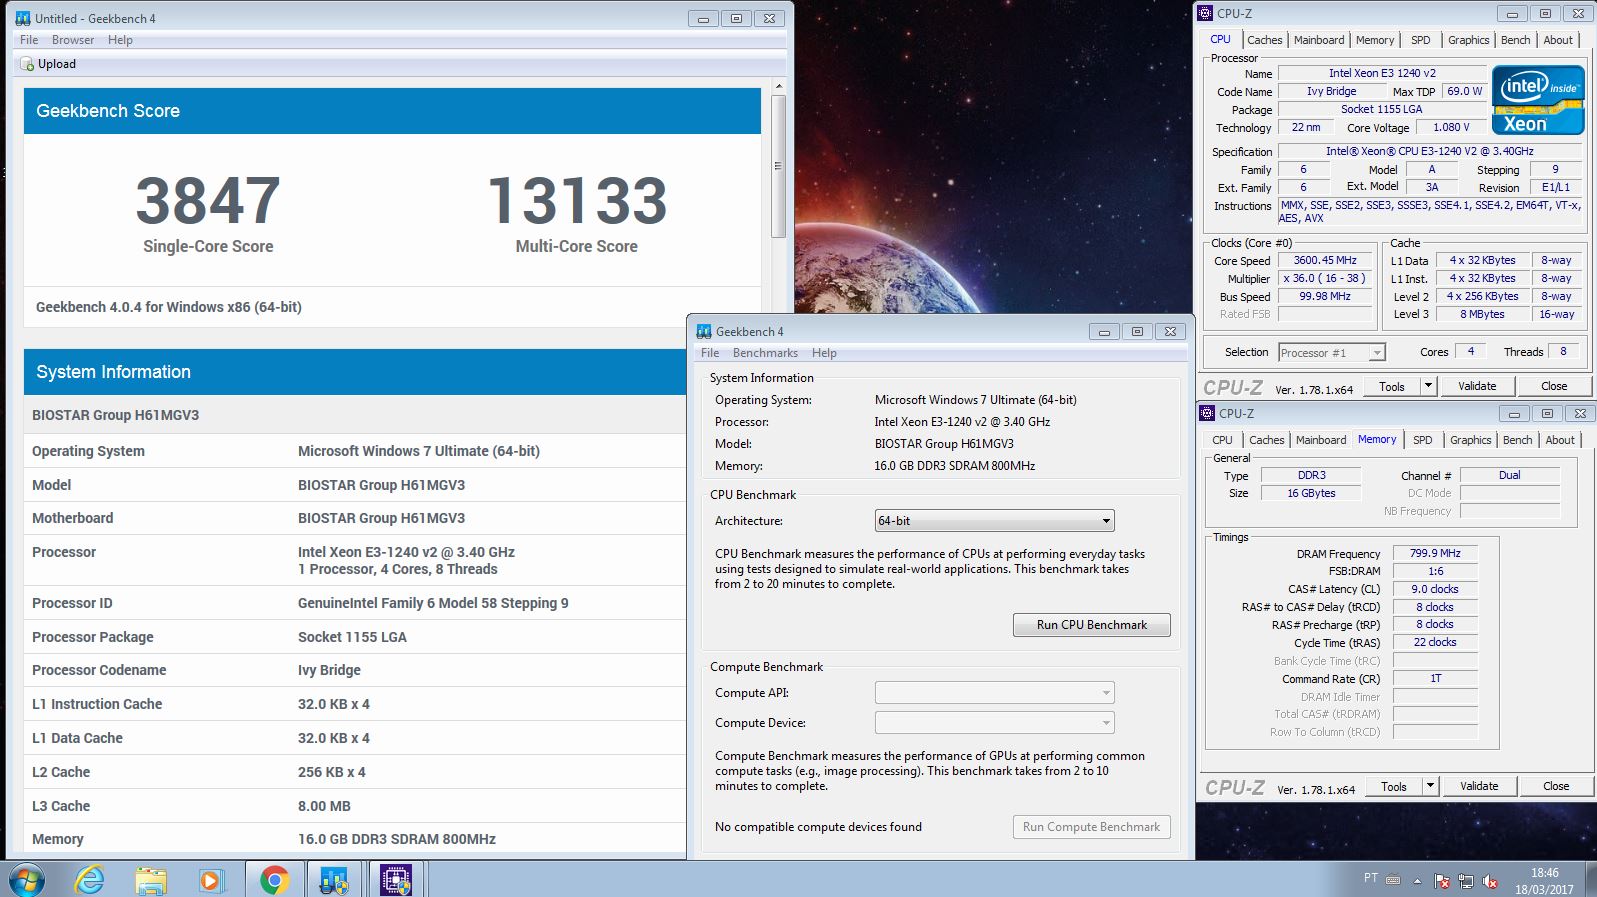
Task: Launch Internet Explorer from the taskbar
Action: 90,880
